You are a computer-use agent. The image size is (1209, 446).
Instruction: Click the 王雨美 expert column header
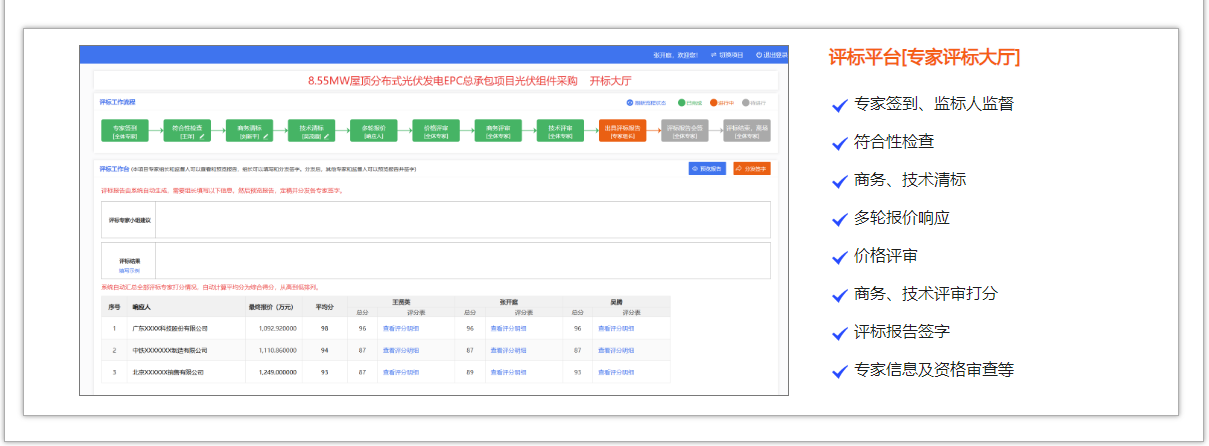402,300
